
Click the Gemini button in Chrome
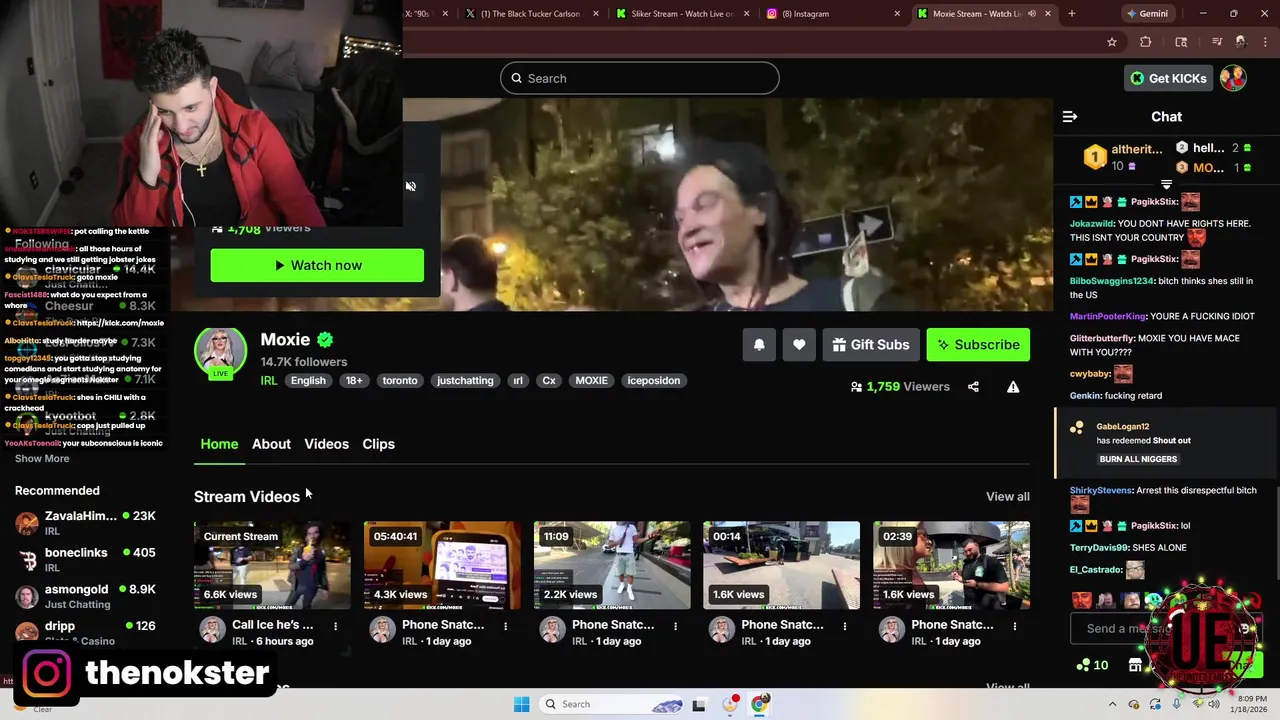(1146, 14)
